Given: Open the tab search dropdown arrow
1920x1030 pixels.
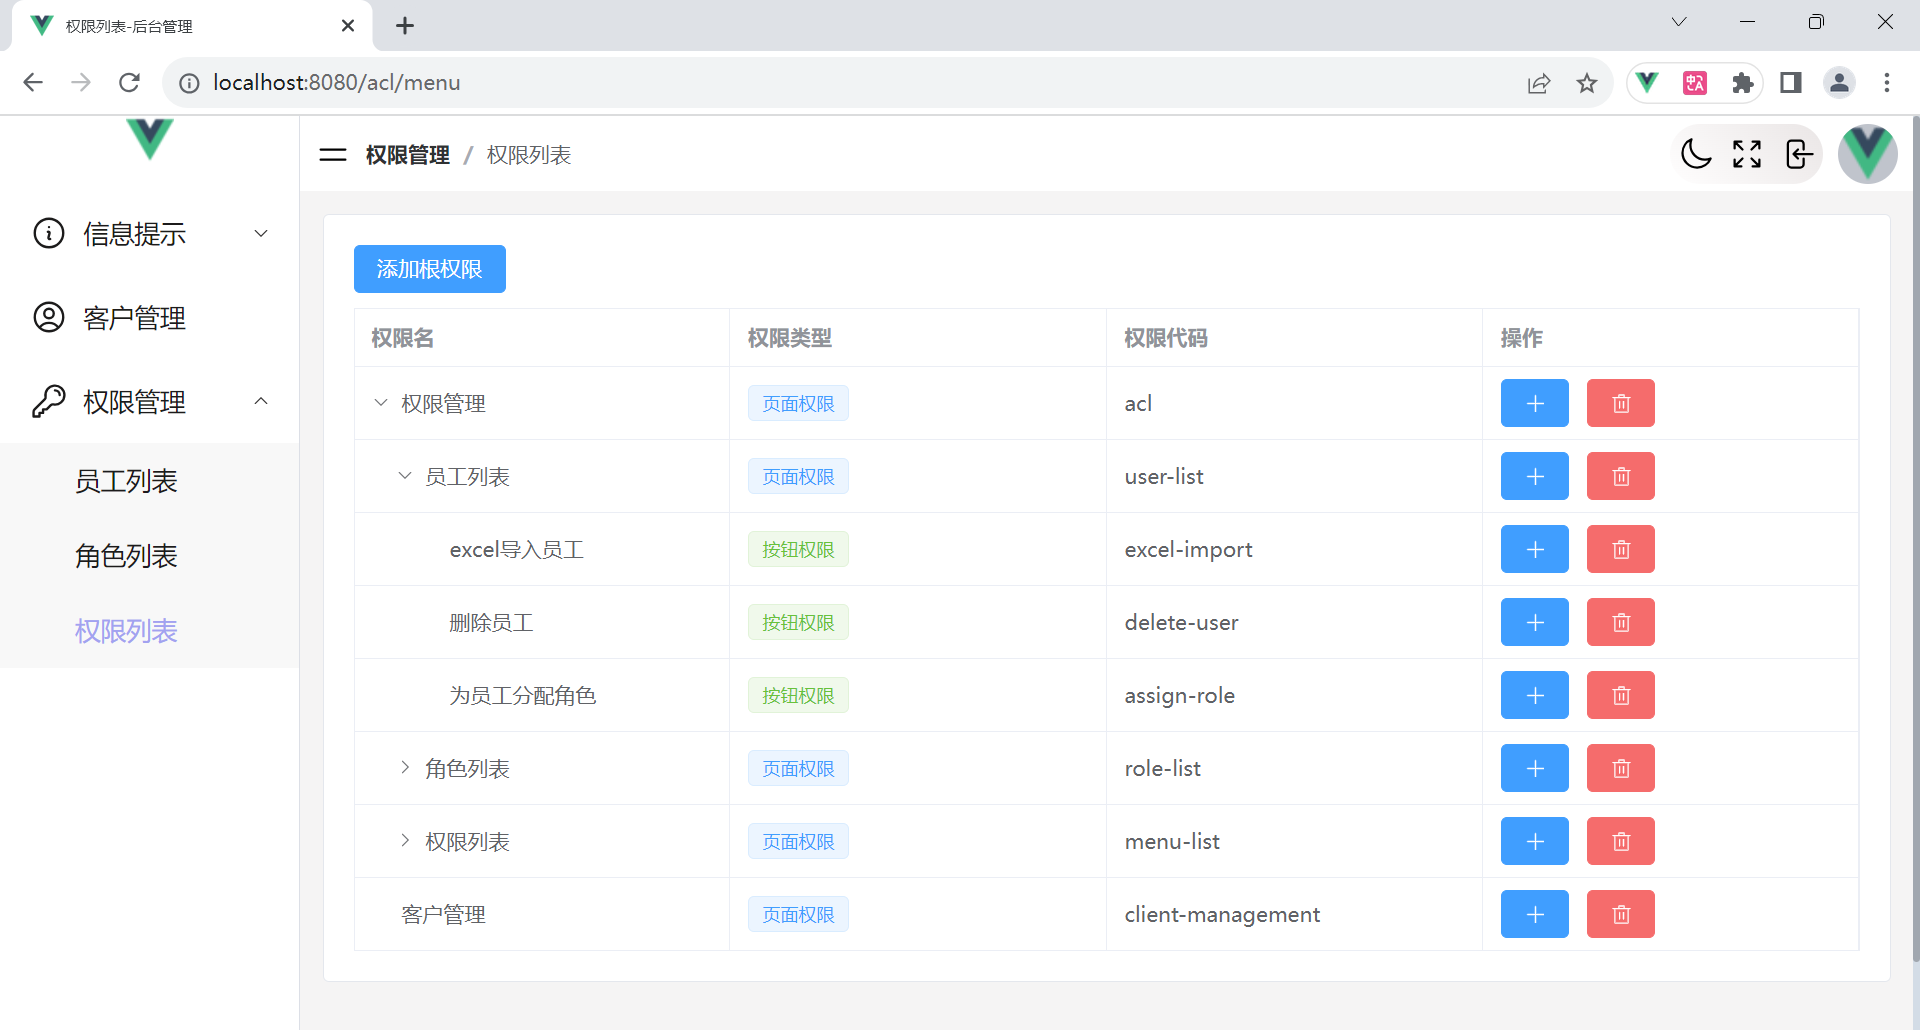Looking at the screenshot, I should [x=1679, y=22].
